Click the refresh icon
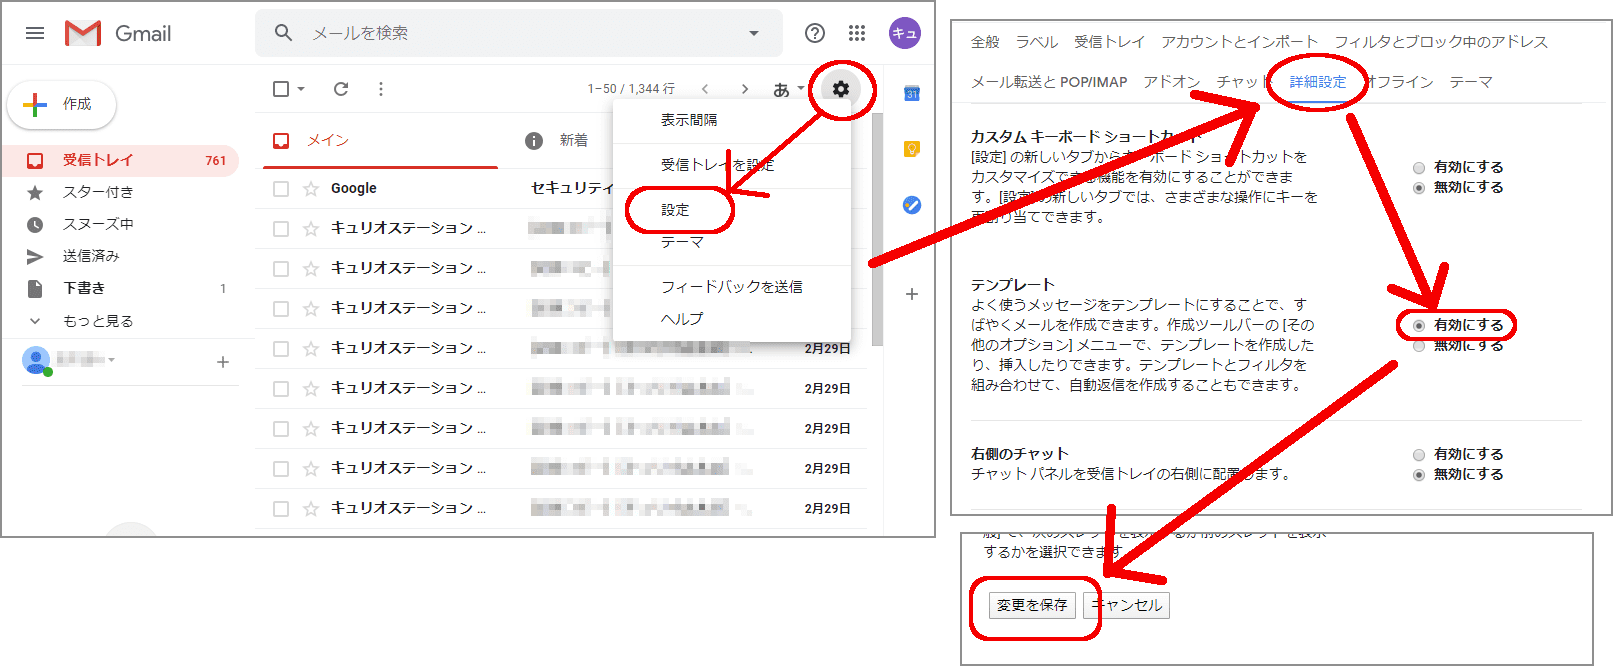Screen dimensions: 1617x670 tap(341, 89)
